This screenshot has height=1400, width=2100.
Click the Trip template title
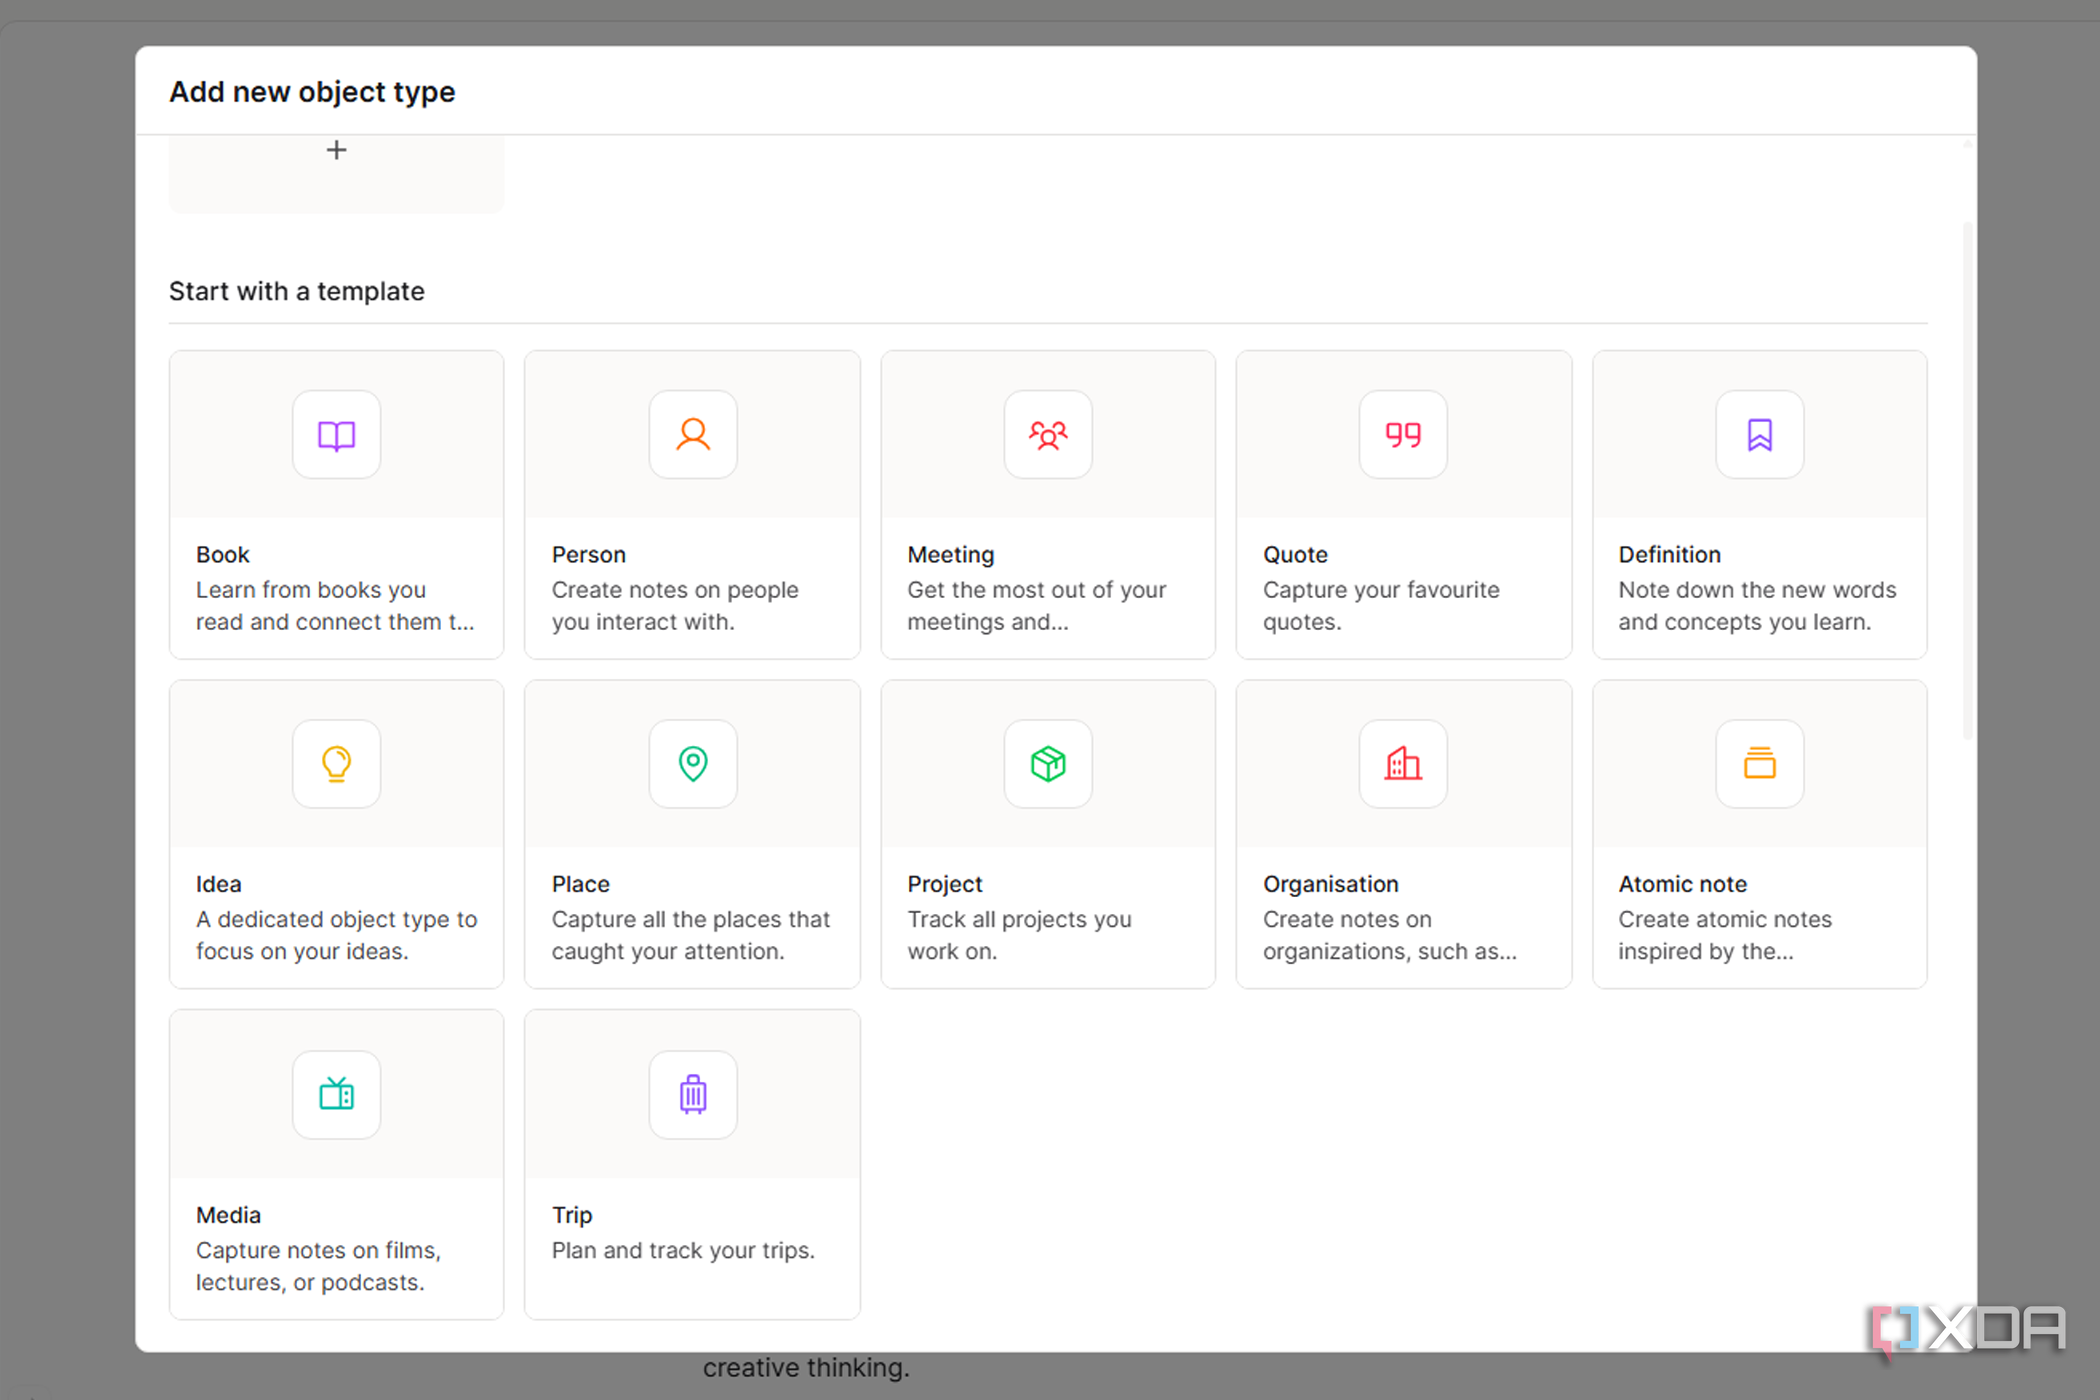572,1215
